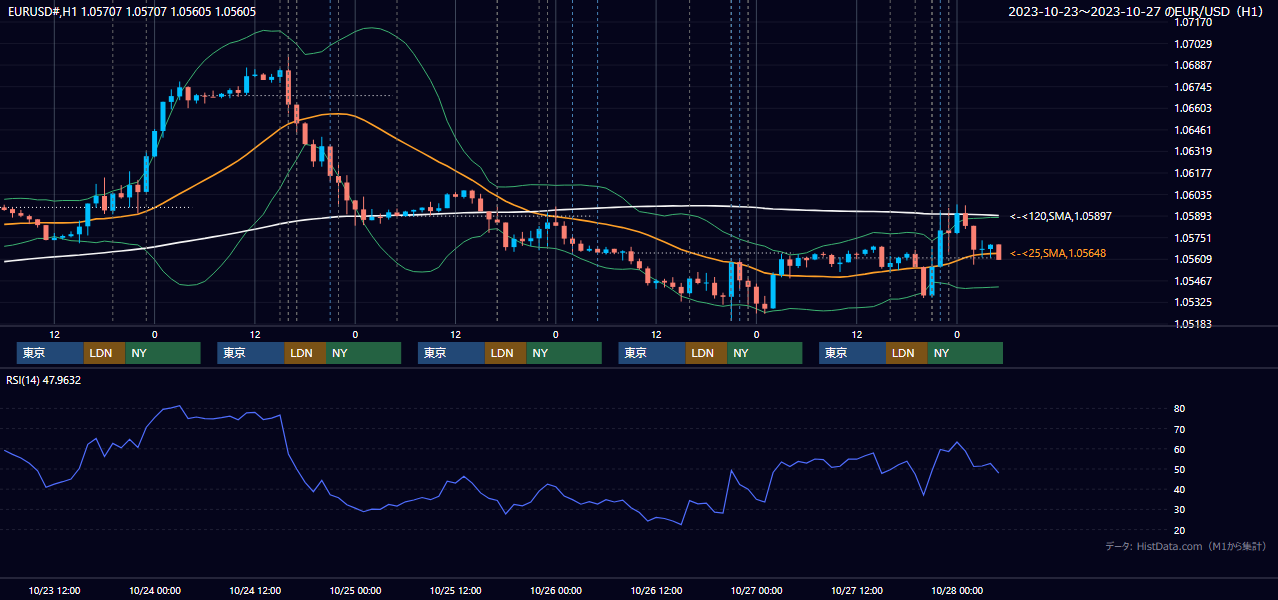Select the 10/25 12:00 date label
The width and height of the screenshot is (1278, 600).
(455, 590)
